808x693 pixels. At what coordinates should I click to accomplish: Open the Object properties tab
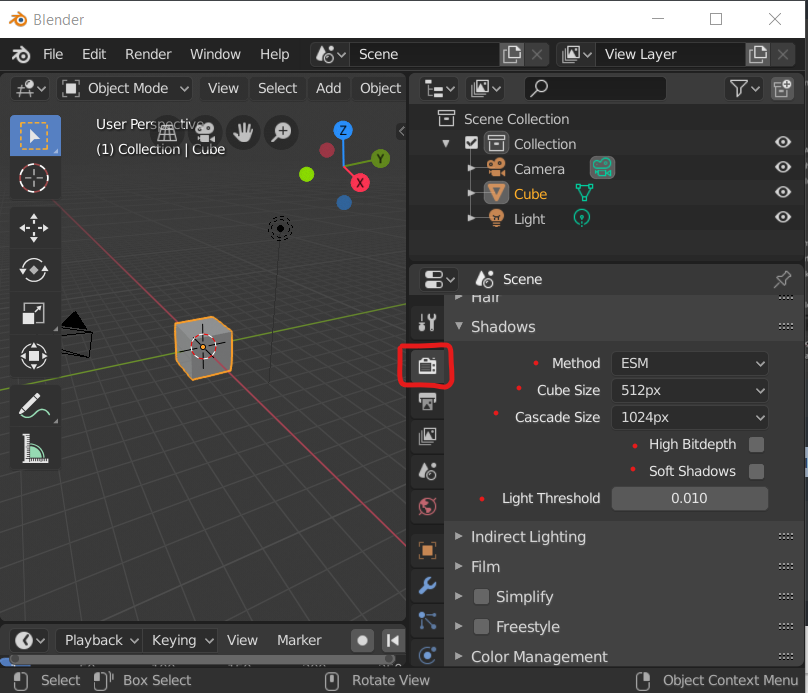coord(427,550)
